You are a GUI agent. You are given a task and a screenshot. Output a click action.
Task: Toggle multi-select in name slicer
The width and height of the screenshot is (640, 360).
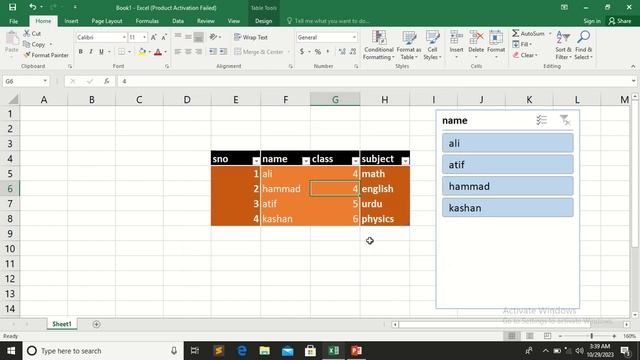click(542, 120)
